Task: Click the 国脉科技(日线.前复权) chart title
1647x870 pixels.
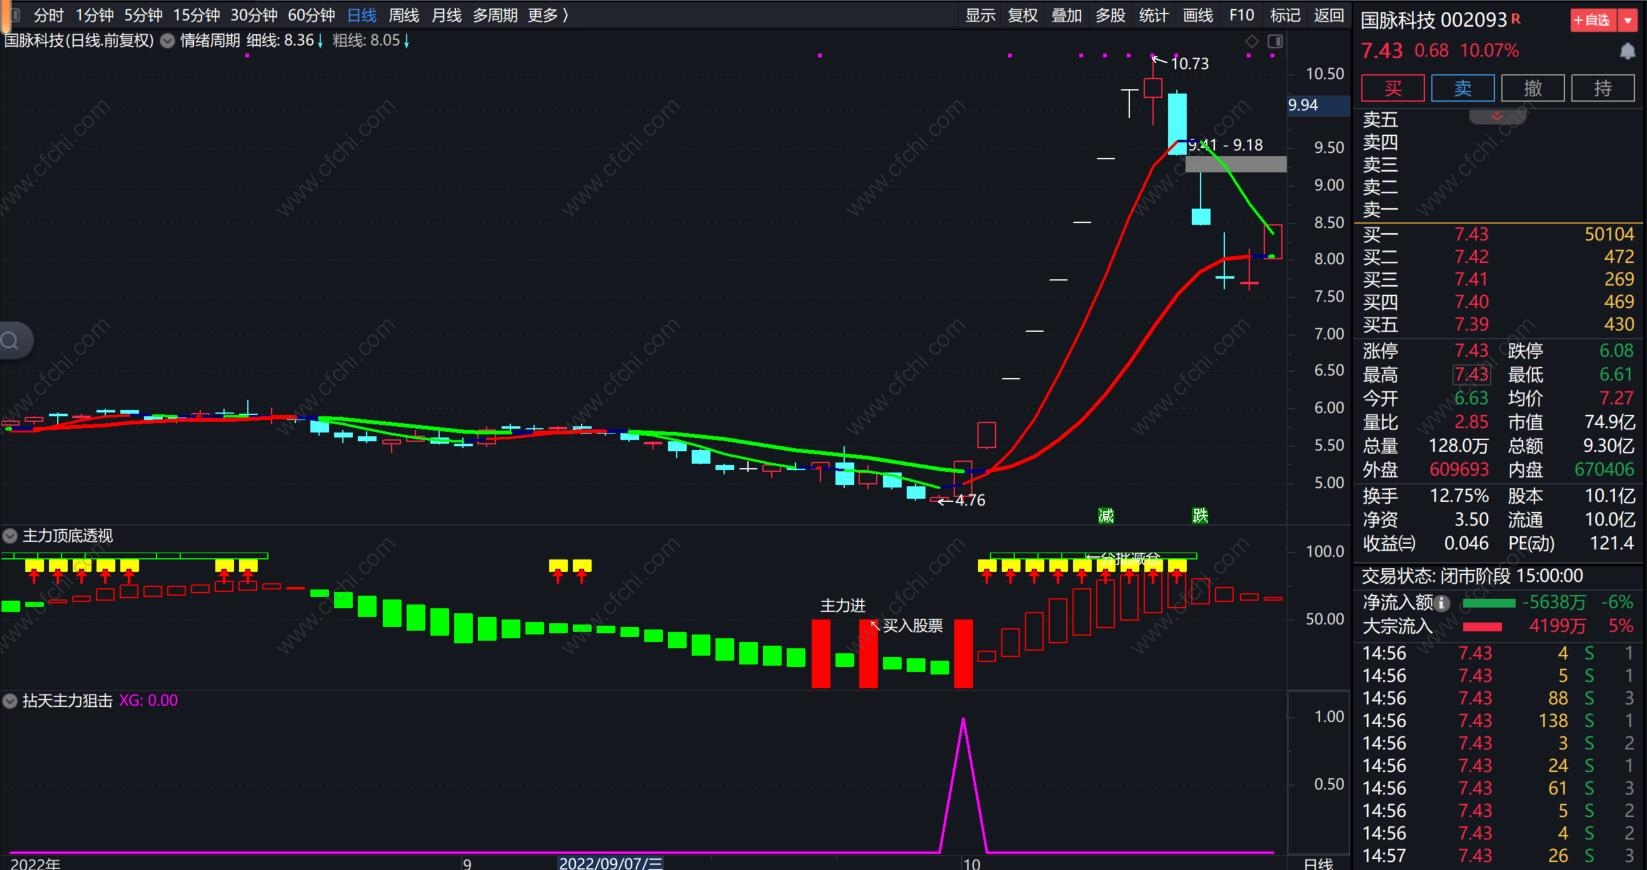Action: (x=79, y=41)
